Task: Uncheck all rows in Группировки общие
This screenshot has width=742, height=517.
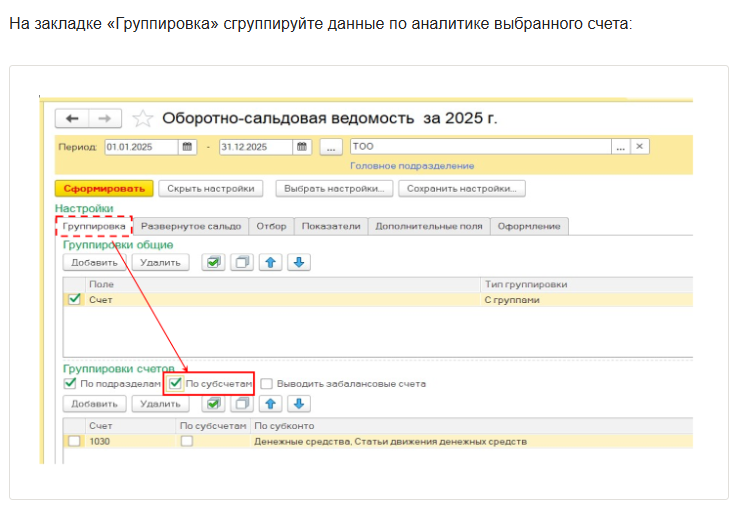Action: [242, 262]
